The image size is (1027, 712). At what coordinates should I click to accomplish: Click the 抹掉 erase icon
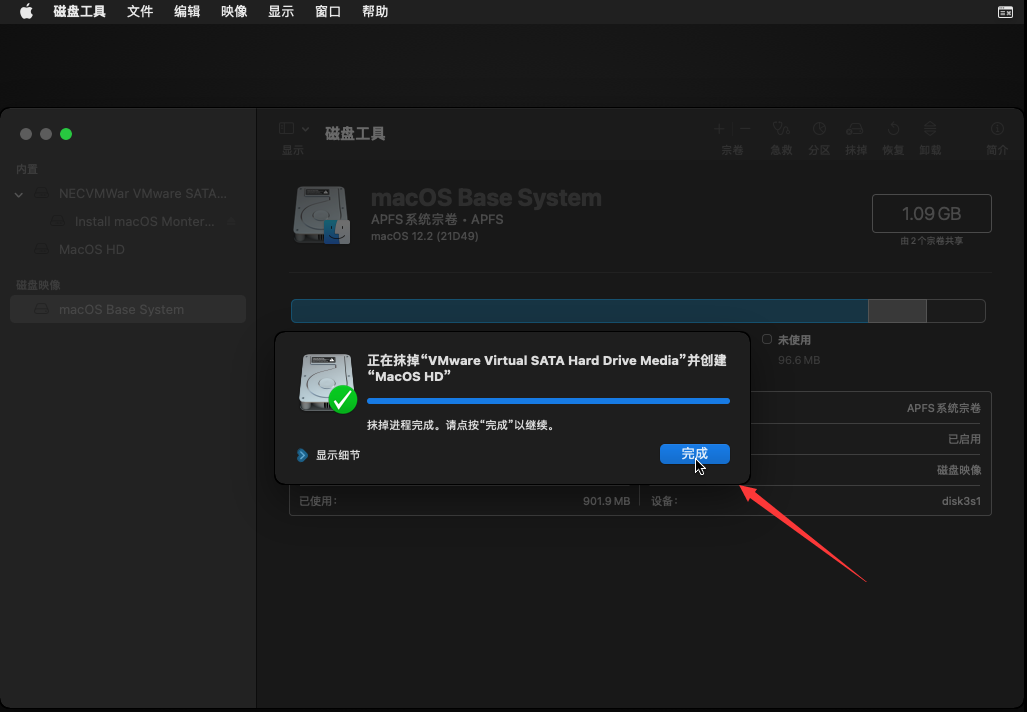855,129
